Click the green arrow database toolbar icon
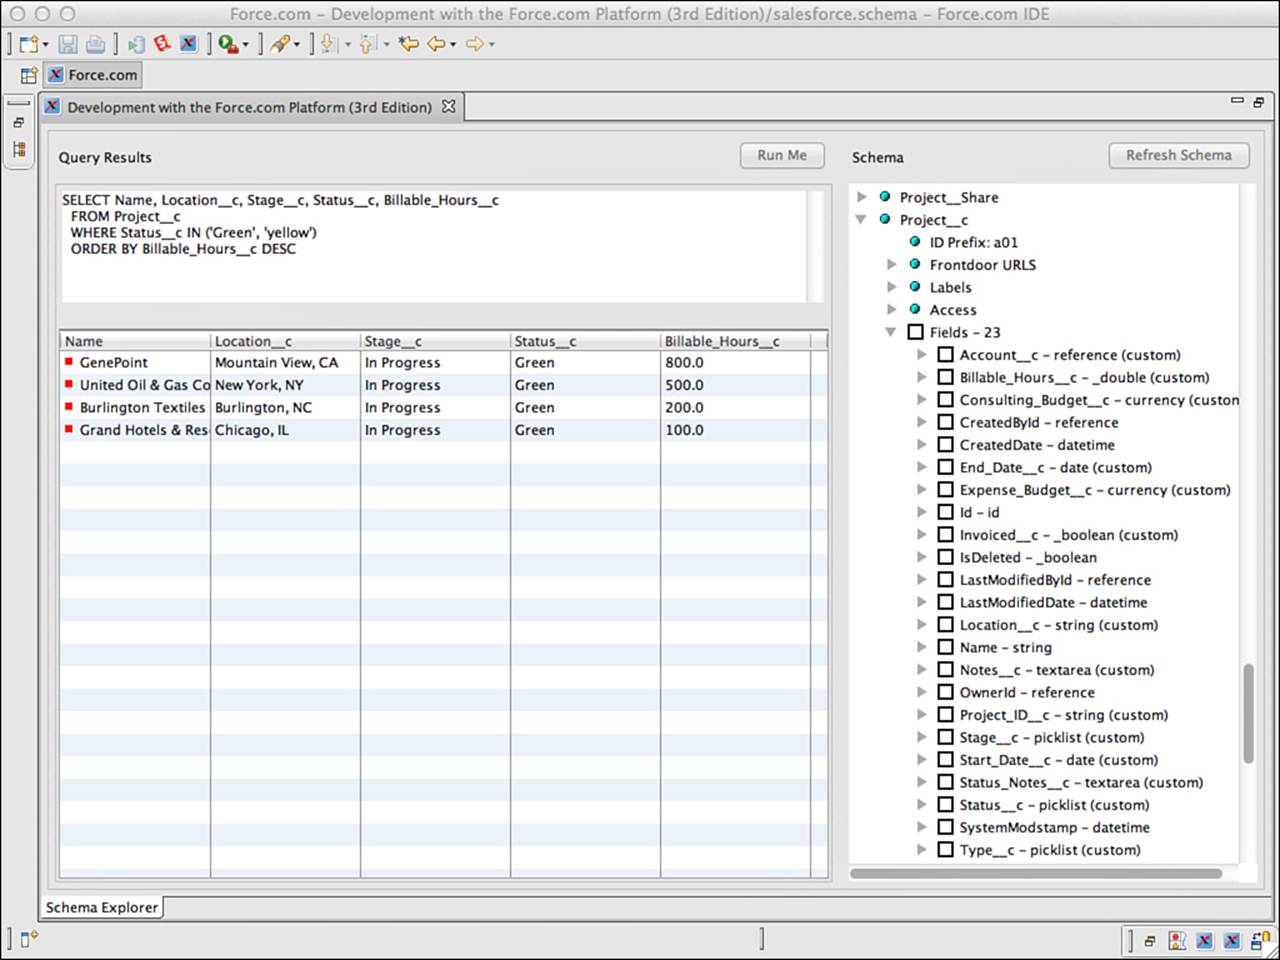Image resolution: width=1280 pixels, height=960 pixels. [x=137, y=44]
